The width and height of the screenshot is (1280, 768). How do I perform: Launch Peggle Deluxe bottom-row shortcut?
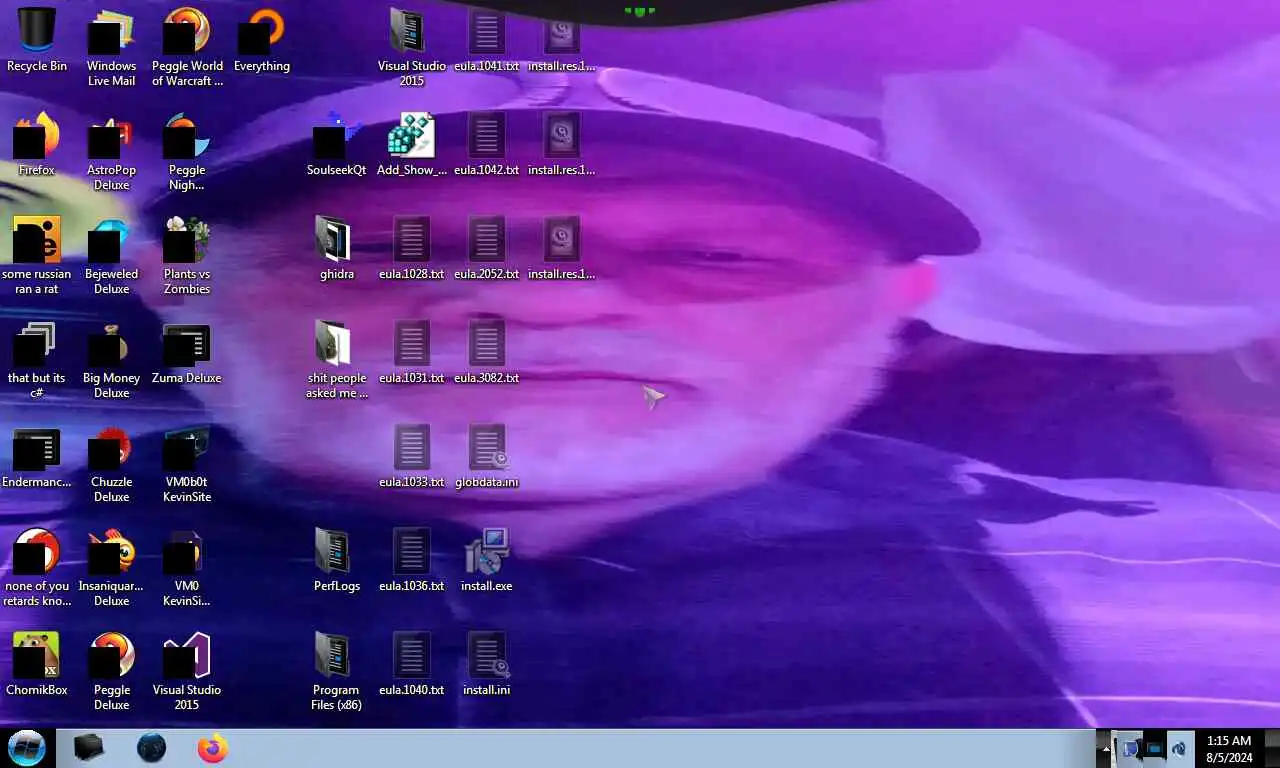pos(111,670)
